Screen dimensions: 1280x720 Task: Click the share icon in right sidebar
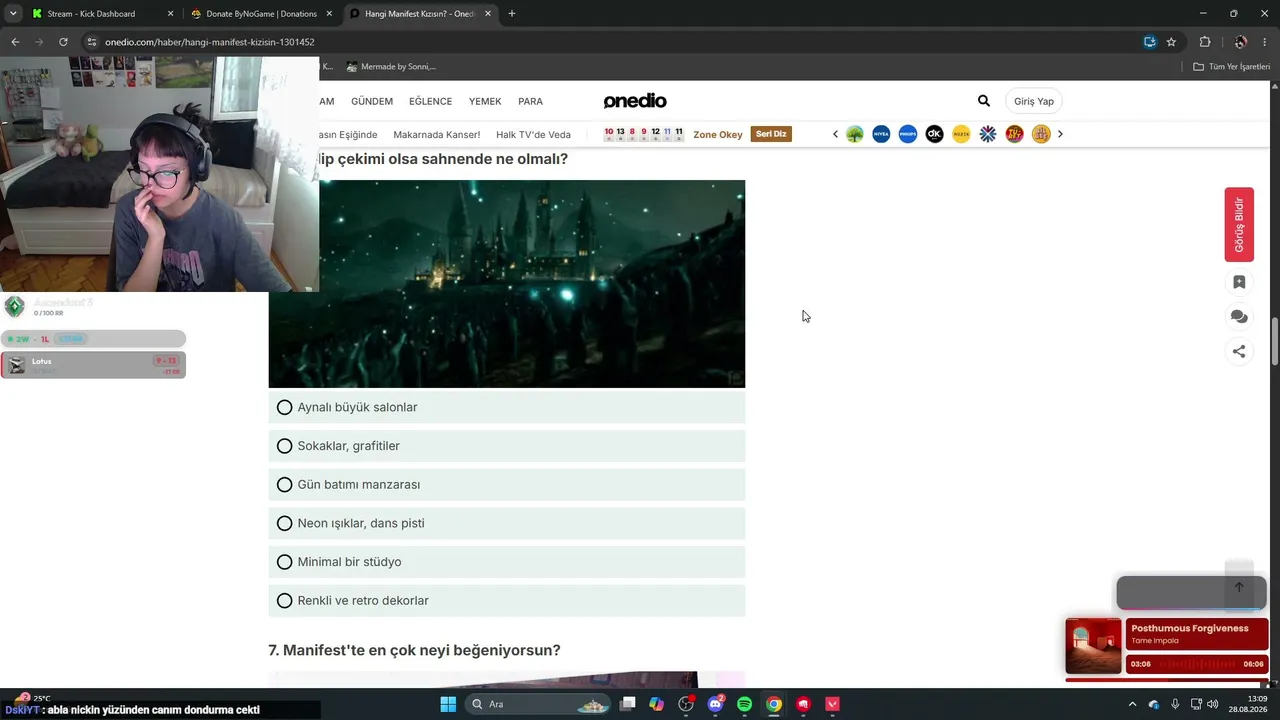(1239, 351)
